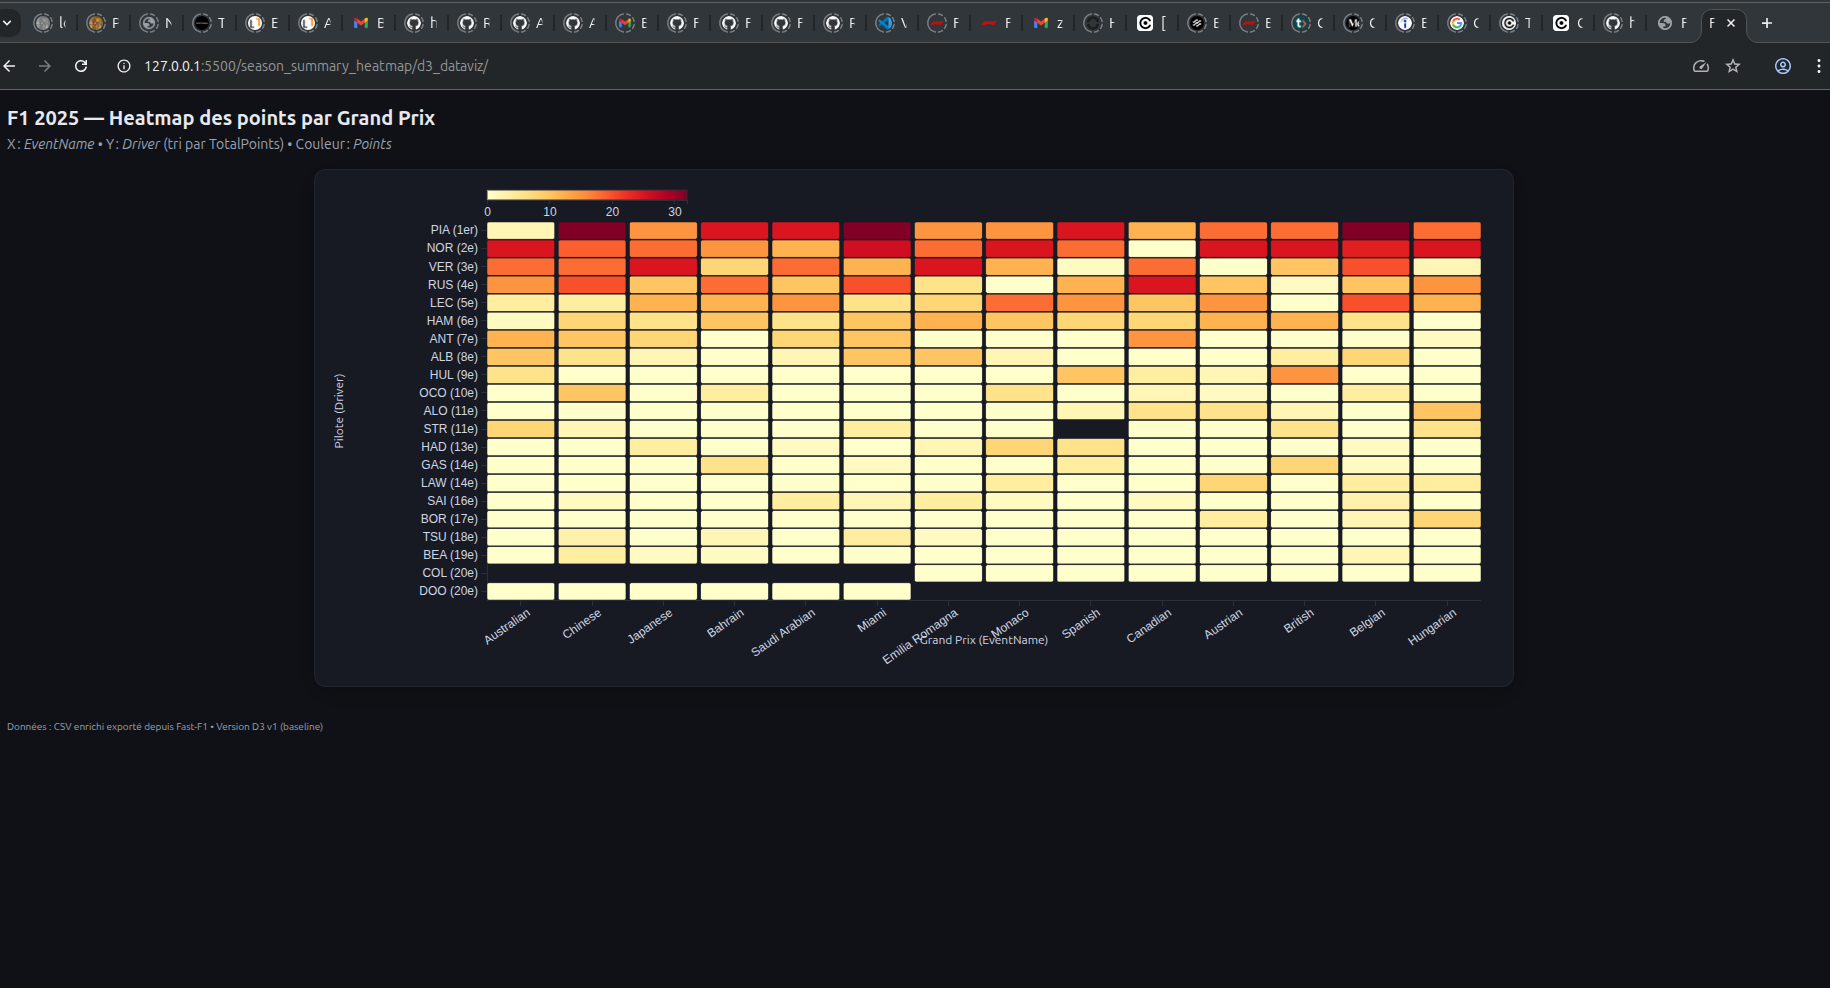Open the memory saver speedometer icon
Viewport: 1830px width, 988px height.
click(1701, 66)
